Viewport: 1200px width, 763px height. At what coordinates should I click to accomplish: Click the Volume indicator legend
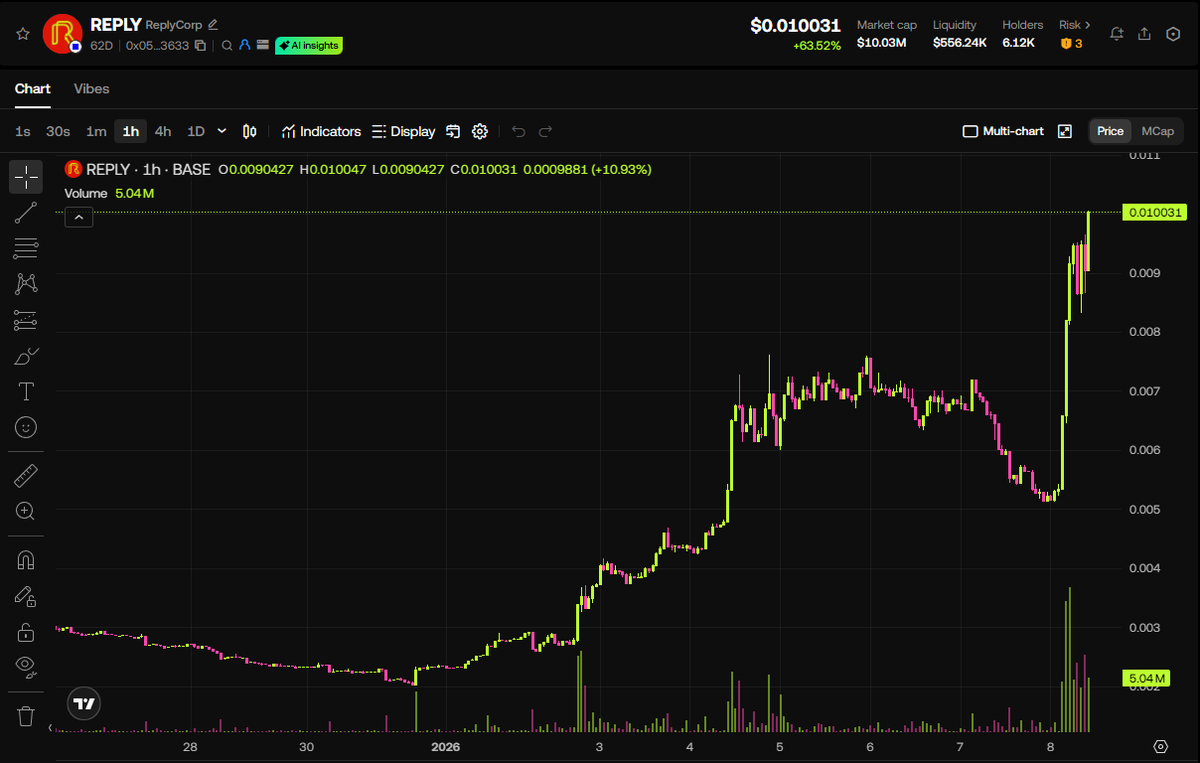pos(109,193)
